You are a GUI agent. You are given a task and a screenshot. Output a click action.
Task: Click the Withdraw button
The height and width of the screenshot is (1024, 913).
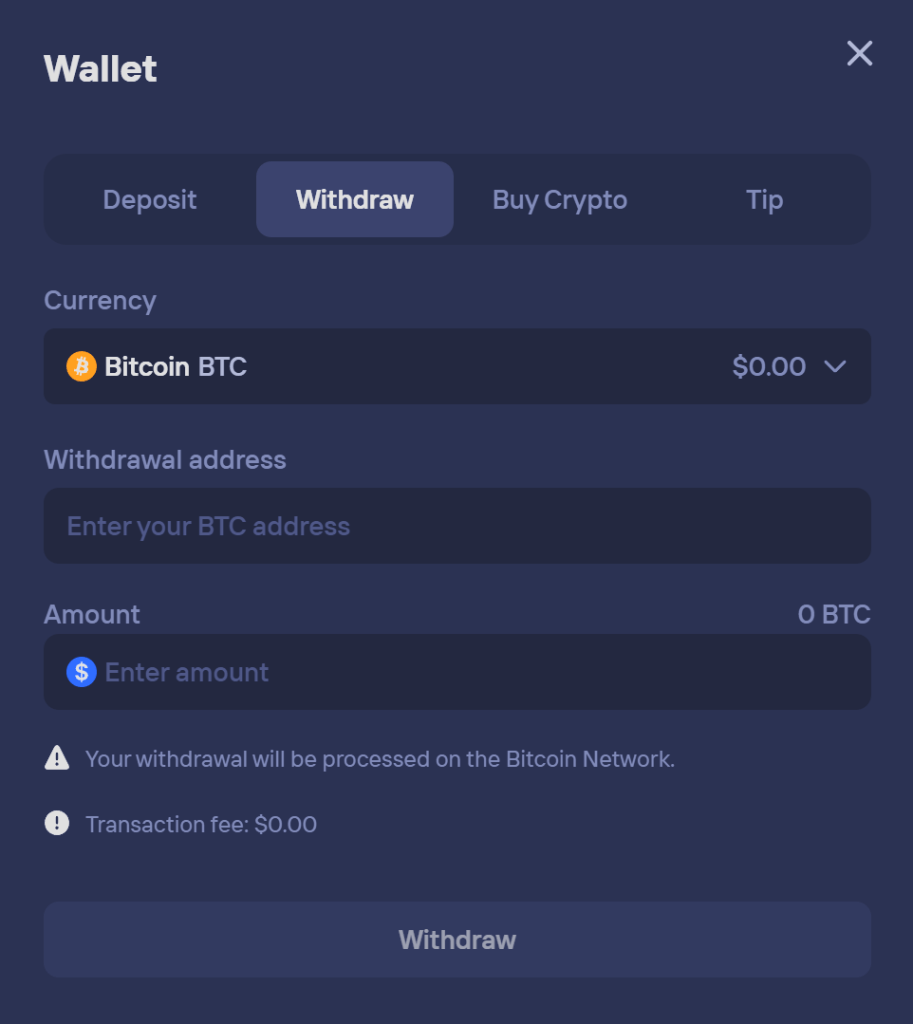click(x=456, y=939)
